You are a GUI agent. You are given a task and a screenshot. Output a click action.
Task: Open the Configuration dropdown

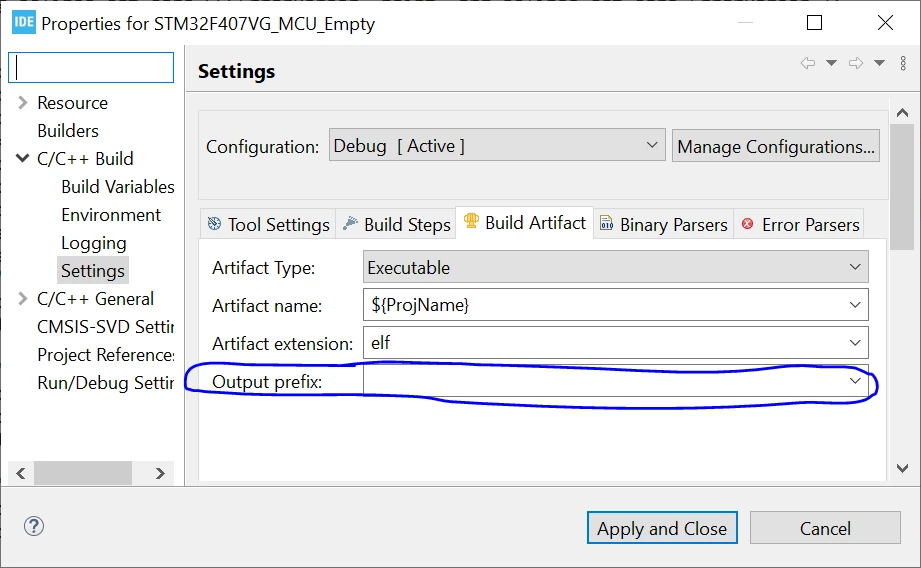pos(497,145)
